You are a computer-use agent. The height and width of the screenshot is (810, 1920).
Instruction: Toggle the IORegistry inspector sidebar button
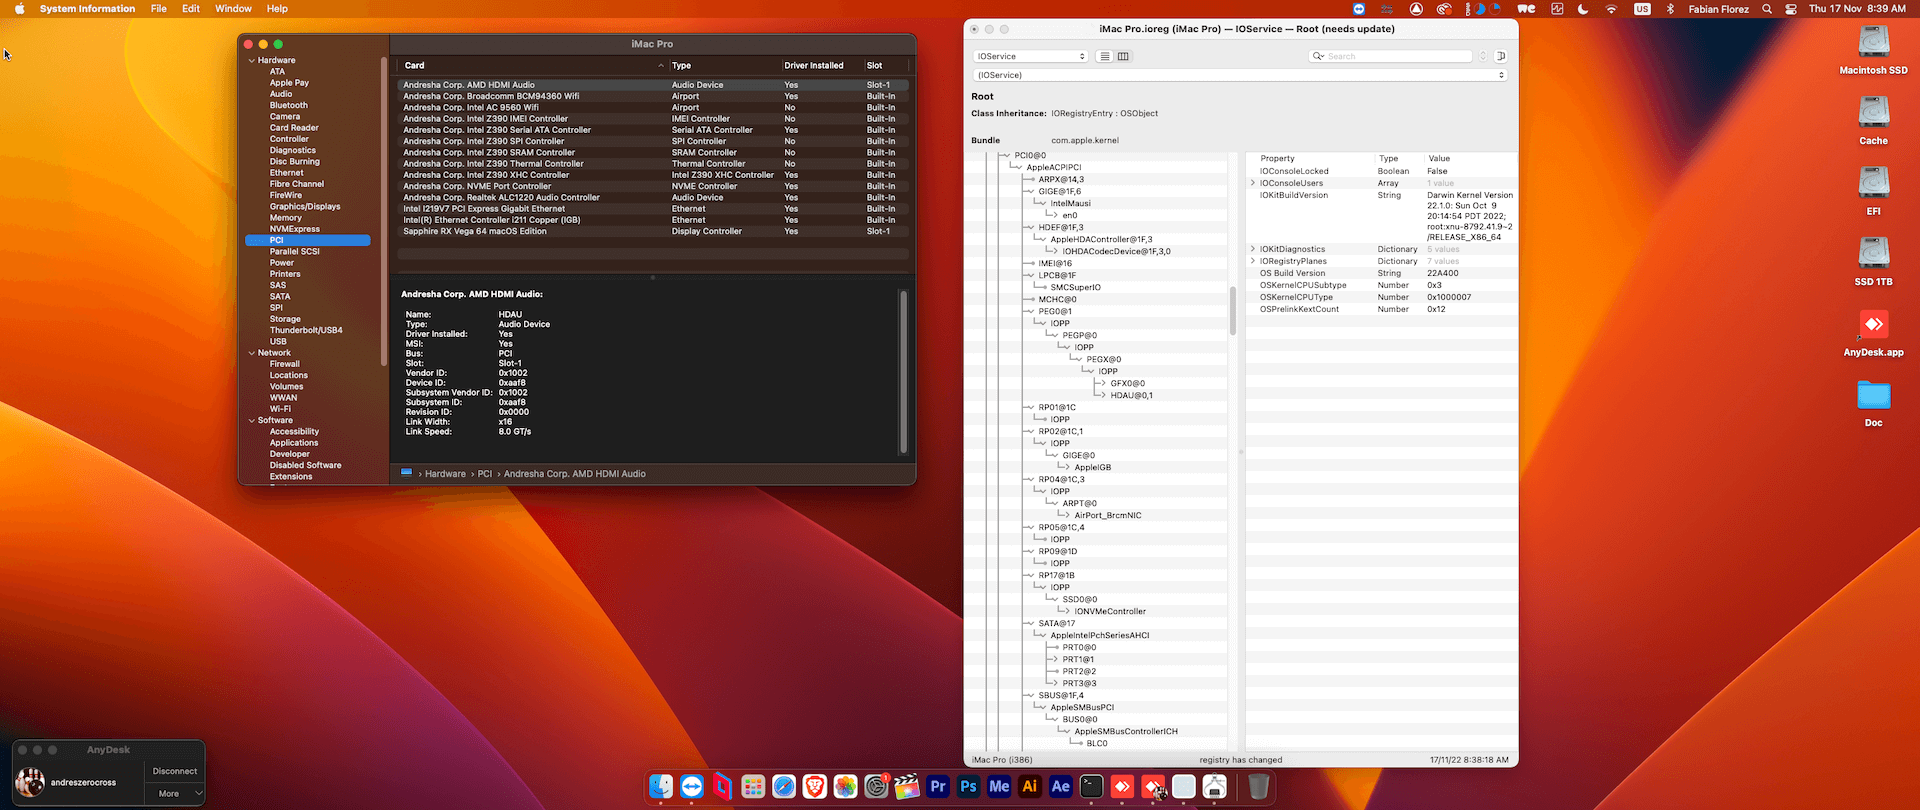pos(1501,56)
